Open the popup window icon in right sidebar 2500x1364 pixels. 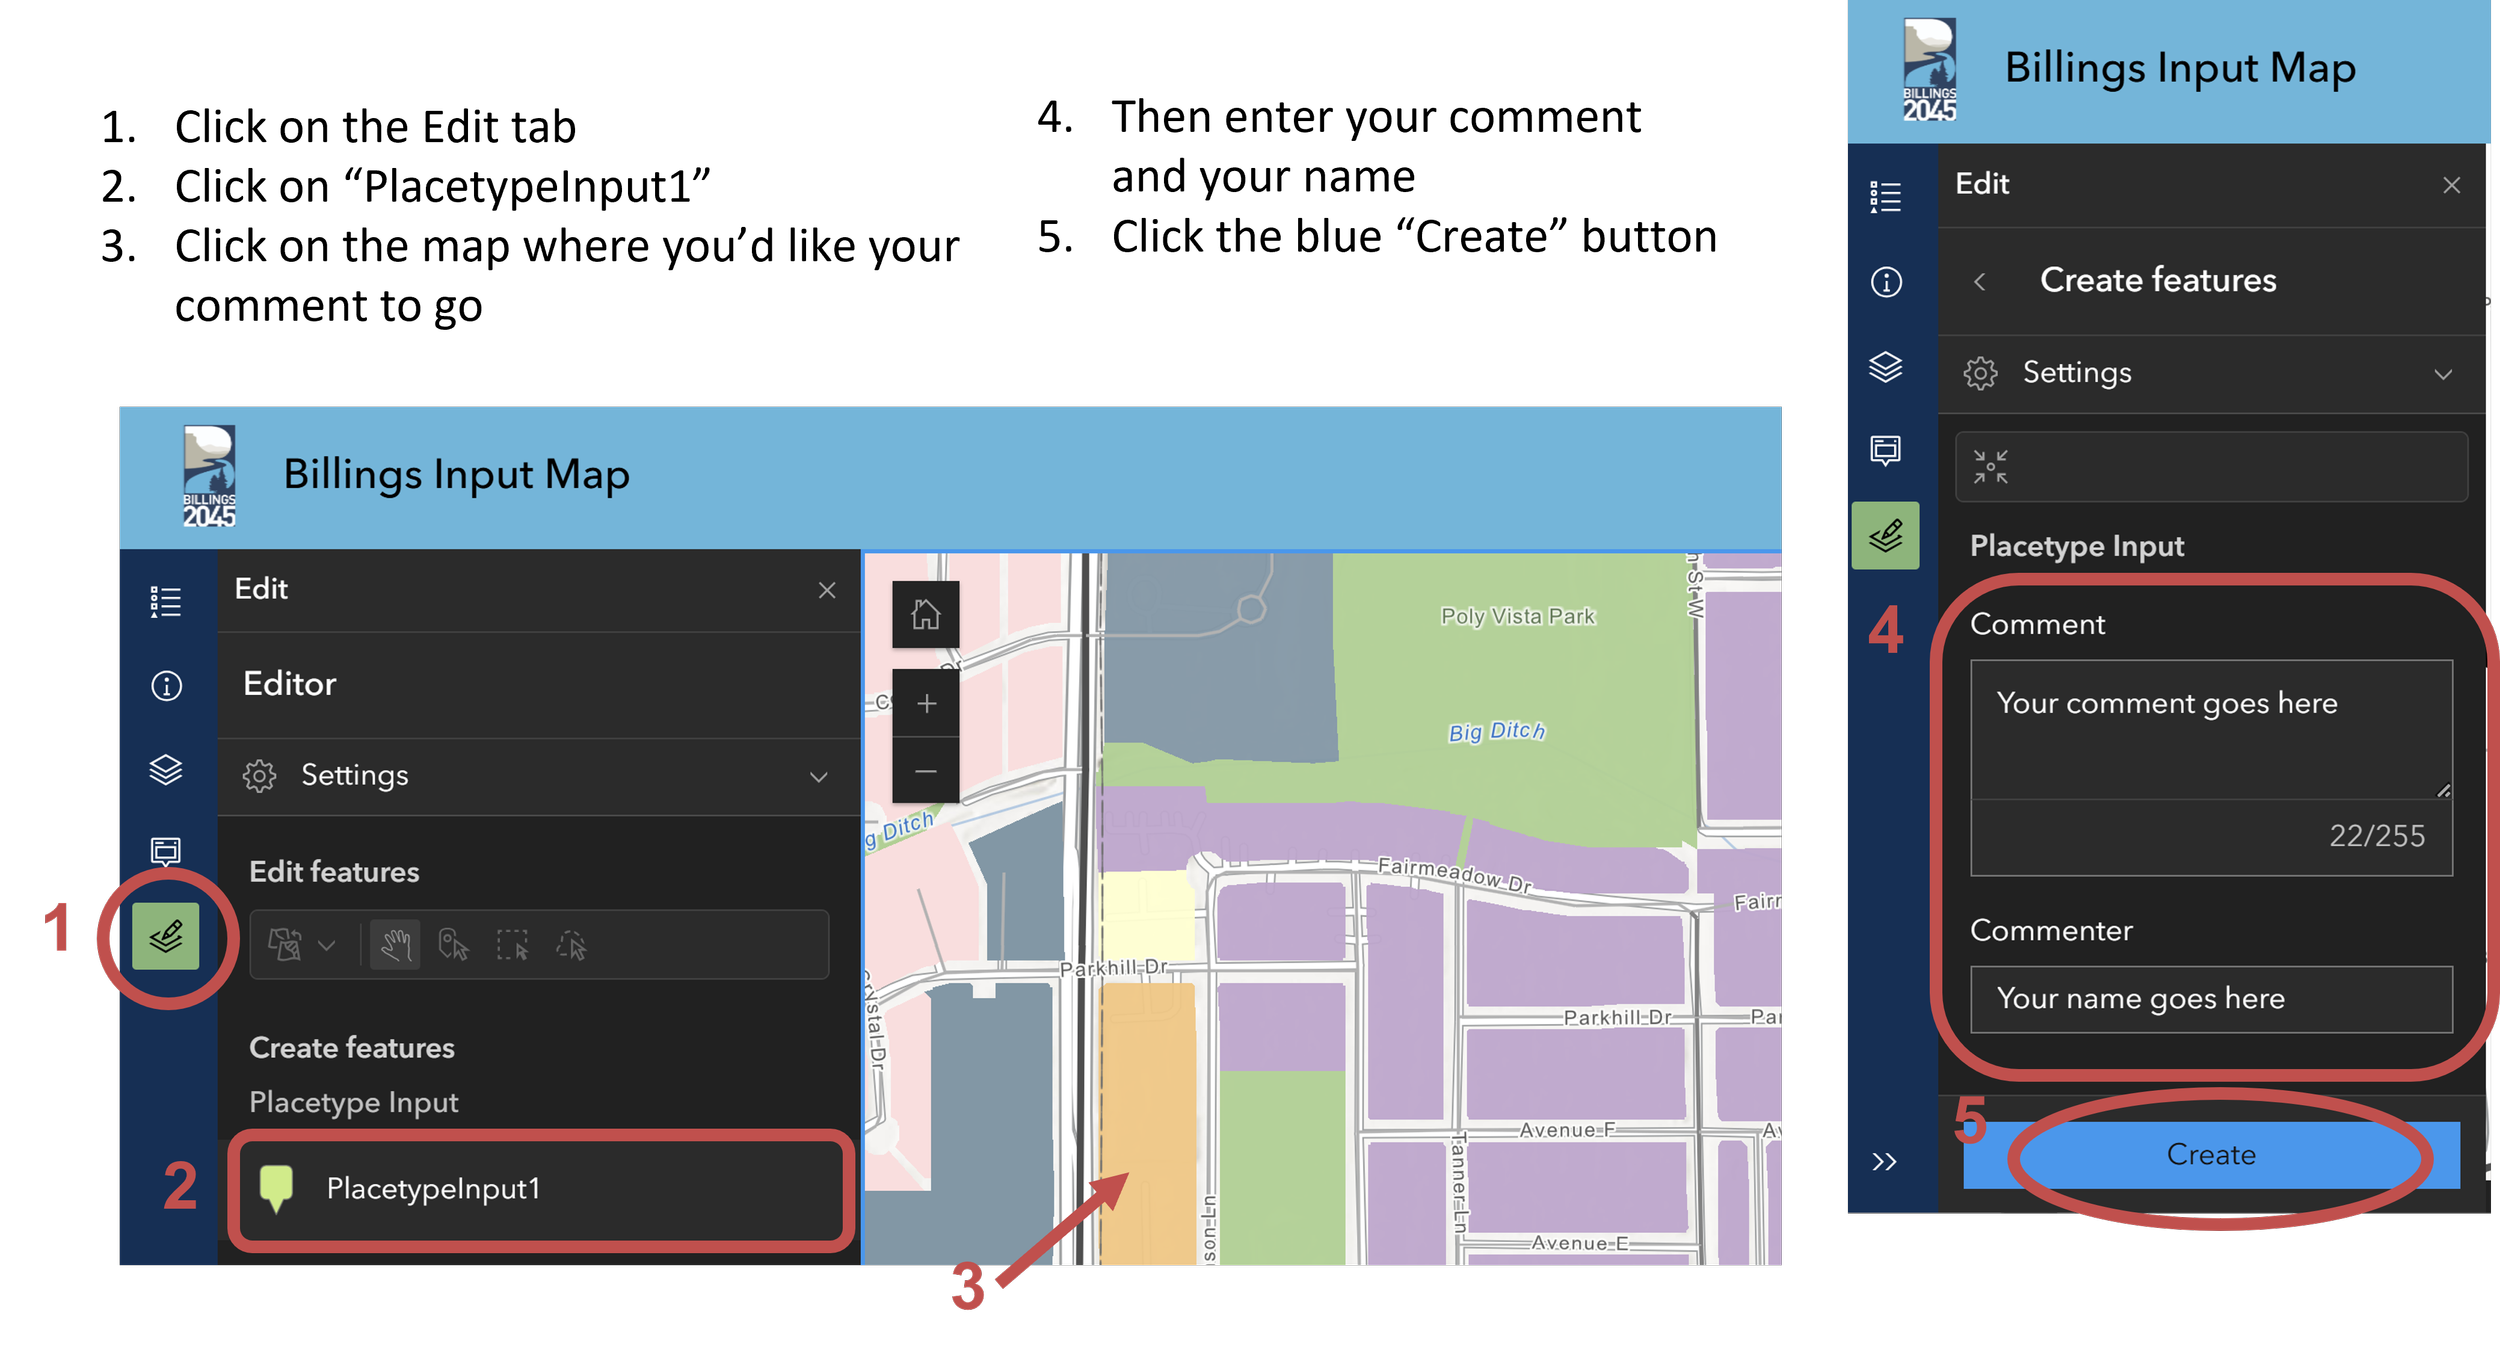[x=1886, y=450]
